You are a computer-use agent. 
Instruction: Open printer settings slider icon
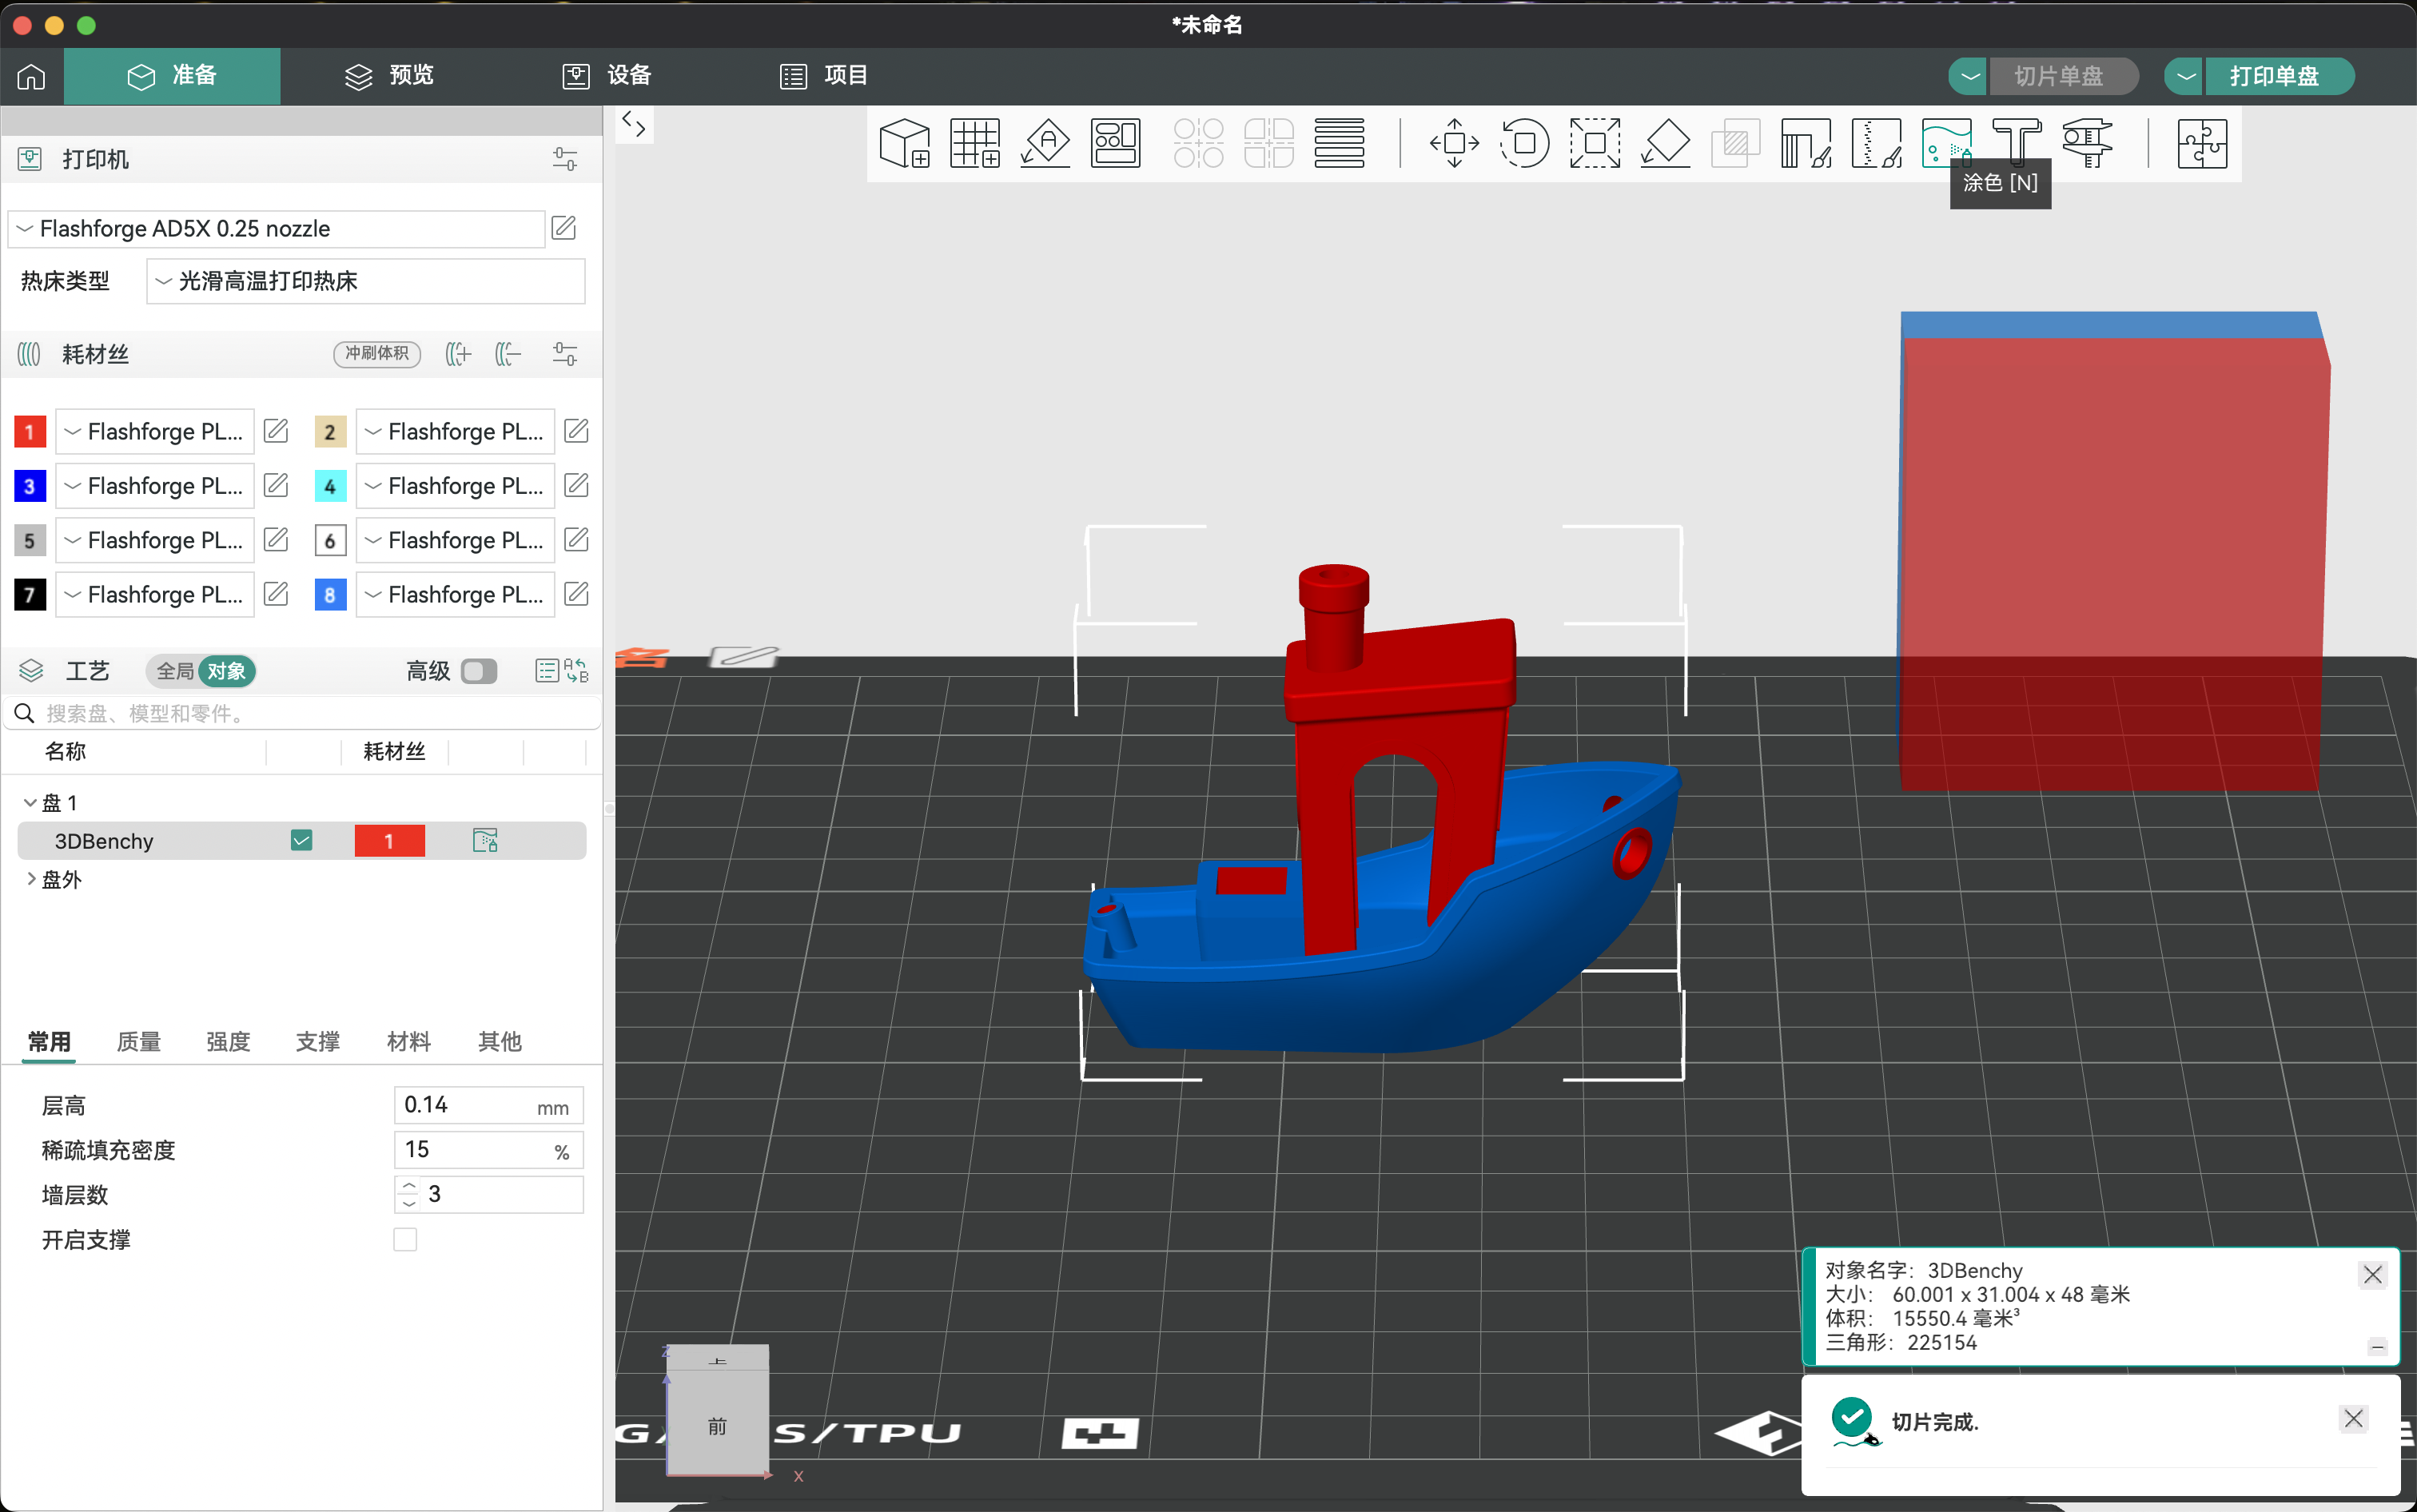tap(565, 159)
